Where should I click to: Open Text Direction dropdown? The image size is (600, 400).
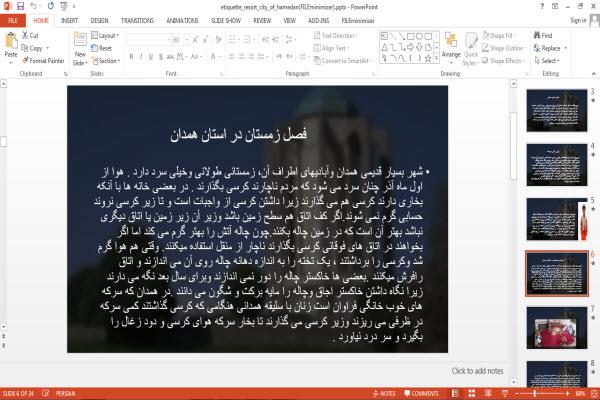[336, 35]
